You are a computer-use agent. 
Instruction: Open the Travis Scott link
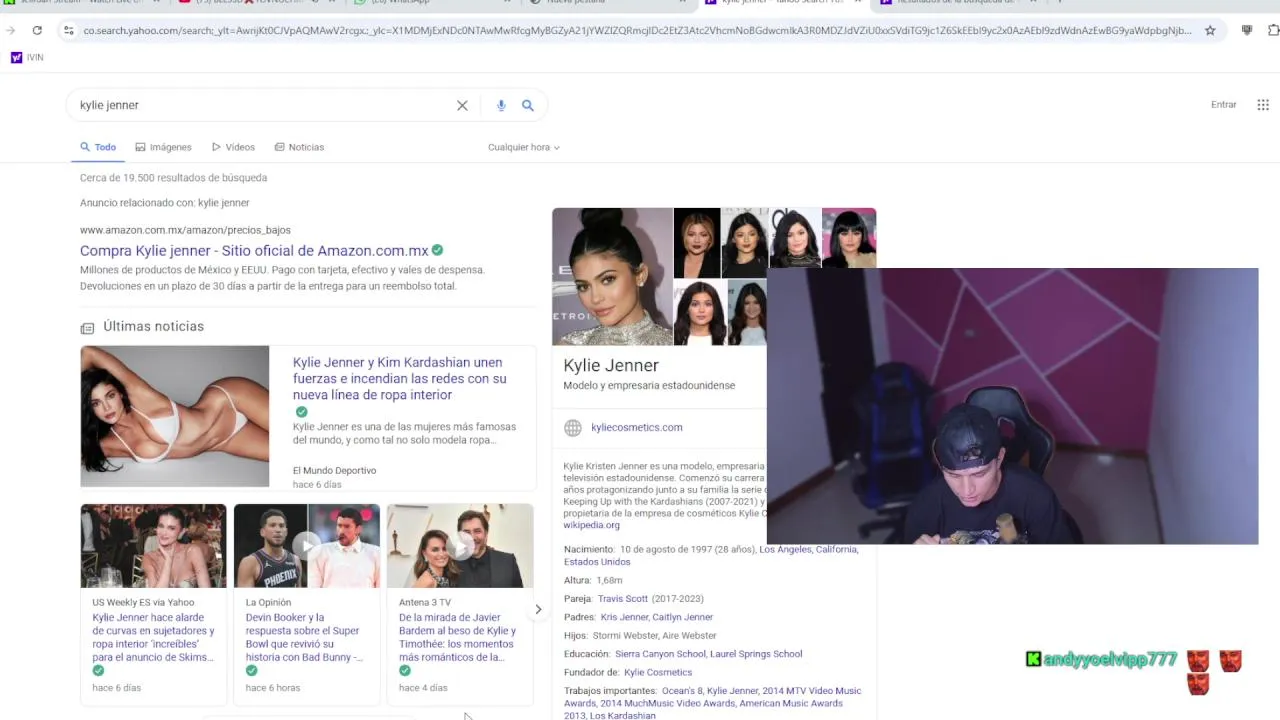[x=623, y=599]
